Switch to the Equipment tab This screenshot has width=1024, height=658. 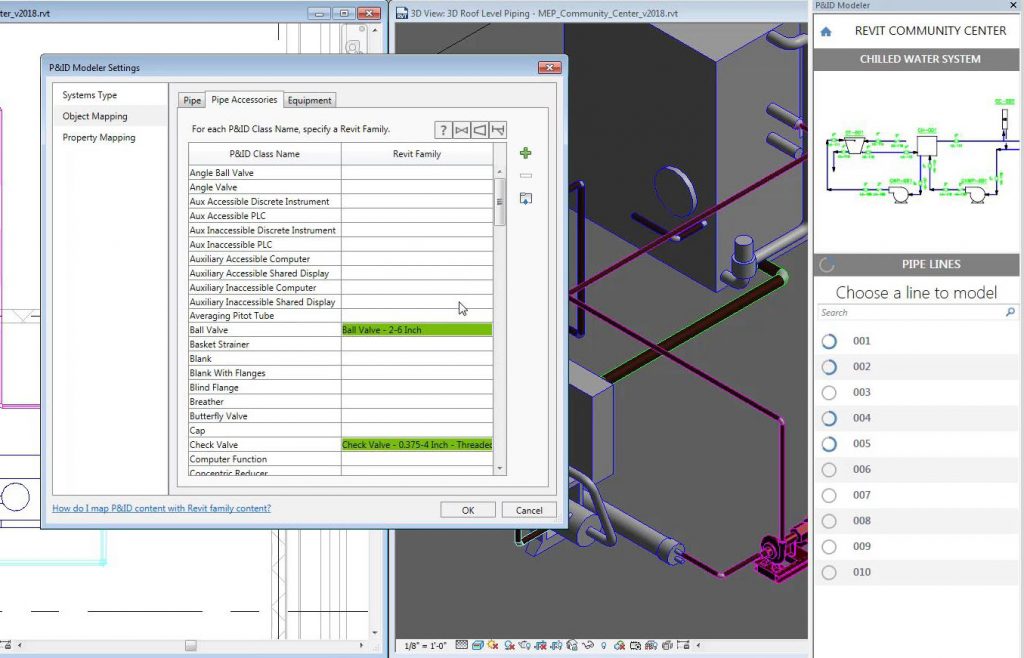click(x=310, y=100)
